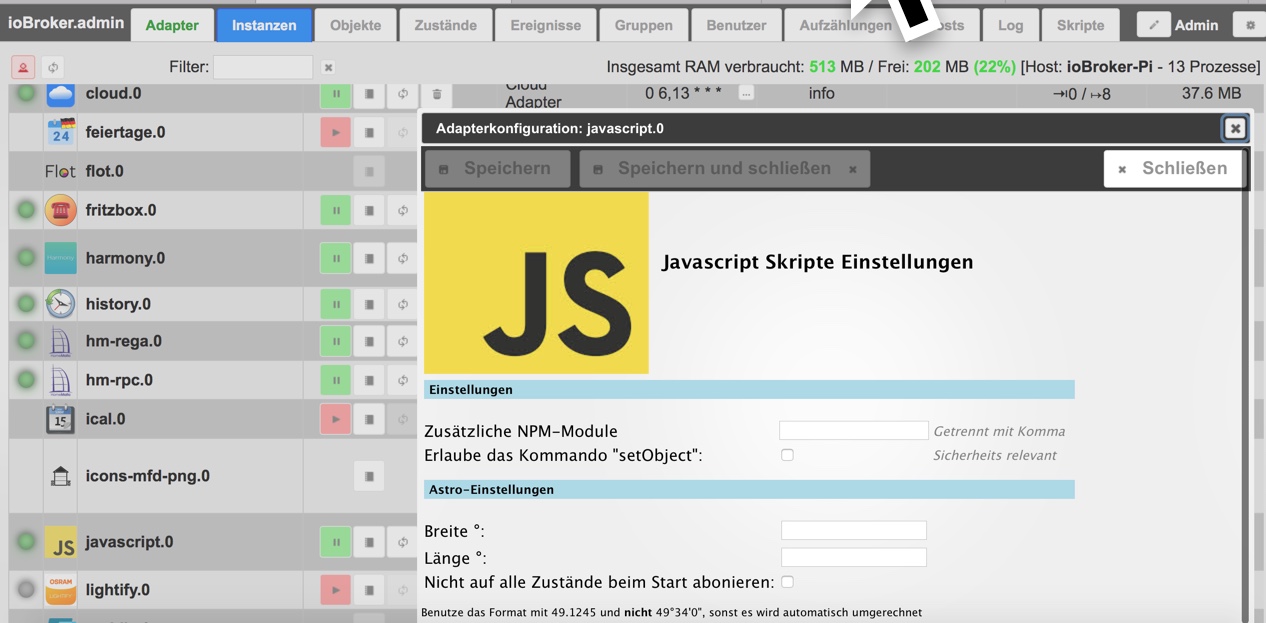Focus the Filter input field

click(263, 68)
